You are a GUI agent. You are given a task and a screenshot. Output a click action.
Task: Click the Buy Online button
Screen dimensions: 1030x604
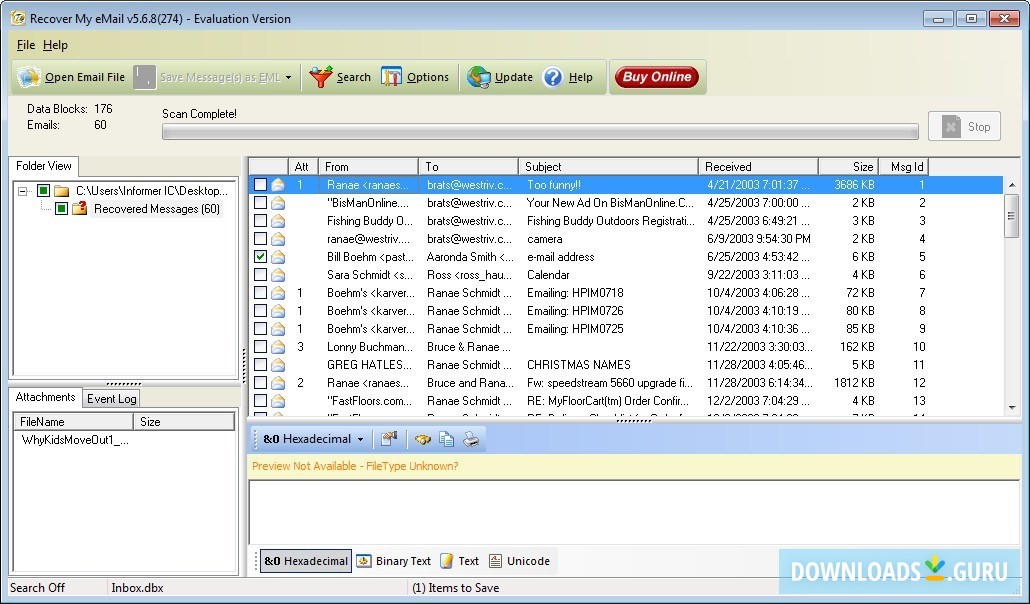656,77
